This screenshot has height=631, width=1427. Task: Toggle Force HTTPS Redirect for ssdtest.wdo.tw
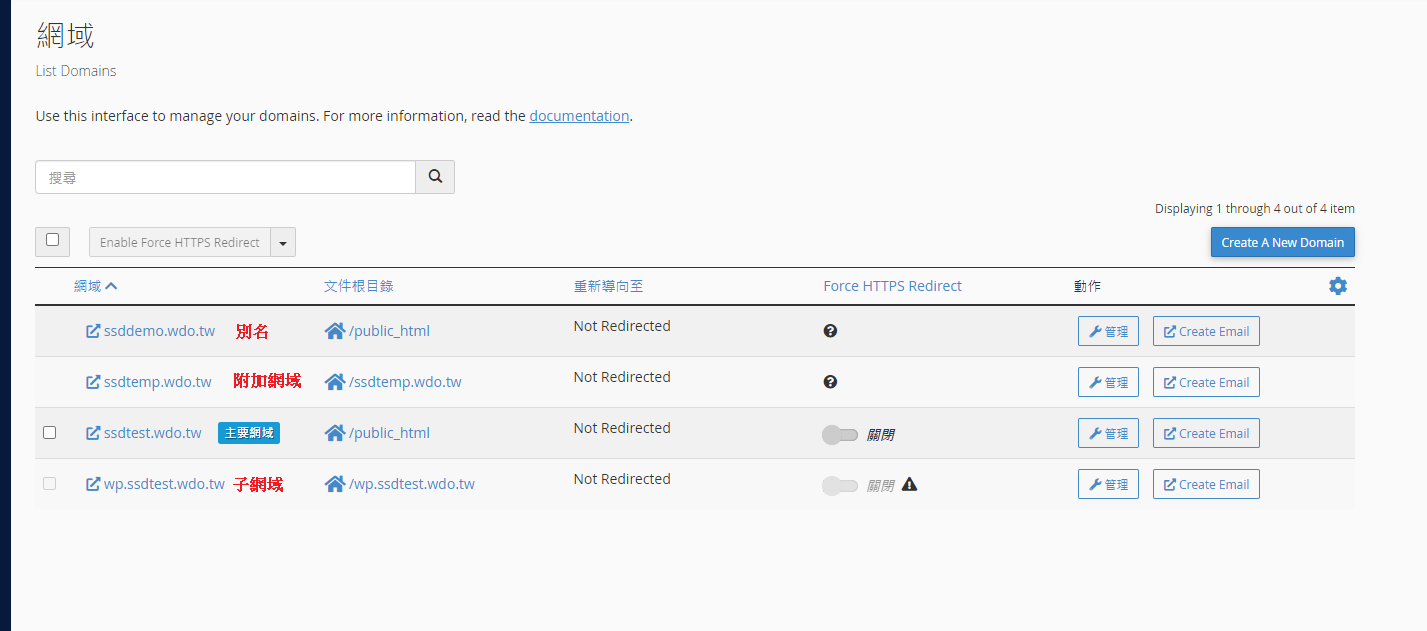pos(840,435)
